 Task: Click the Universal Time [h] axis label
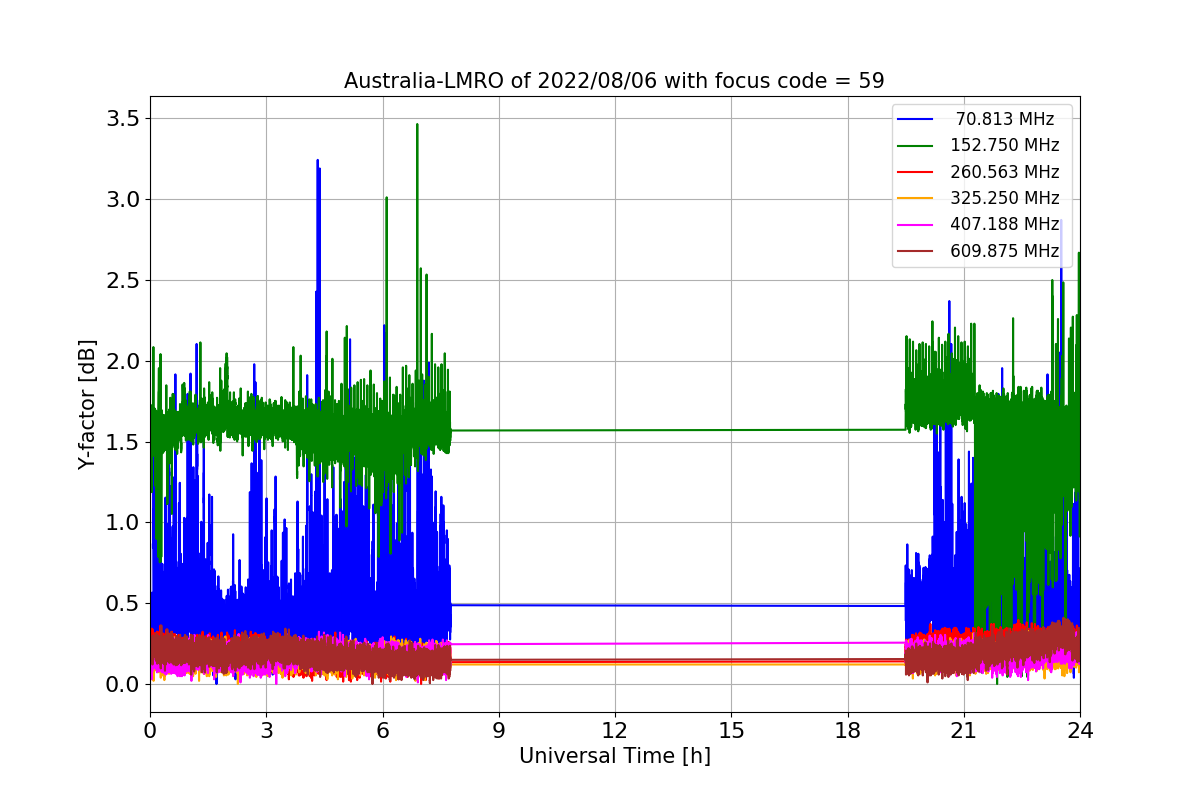click(x=614, y=757)
